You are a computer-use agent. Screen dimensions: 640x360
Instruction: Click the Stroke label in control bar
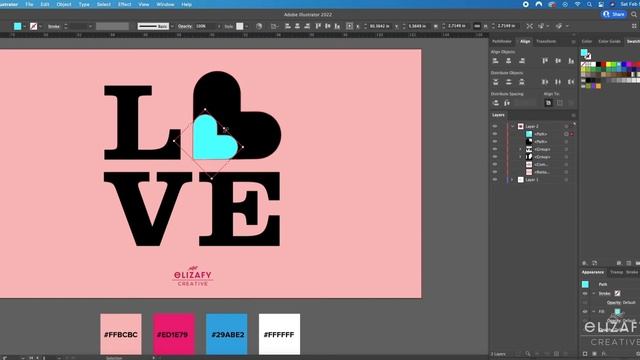coord(54,27)
